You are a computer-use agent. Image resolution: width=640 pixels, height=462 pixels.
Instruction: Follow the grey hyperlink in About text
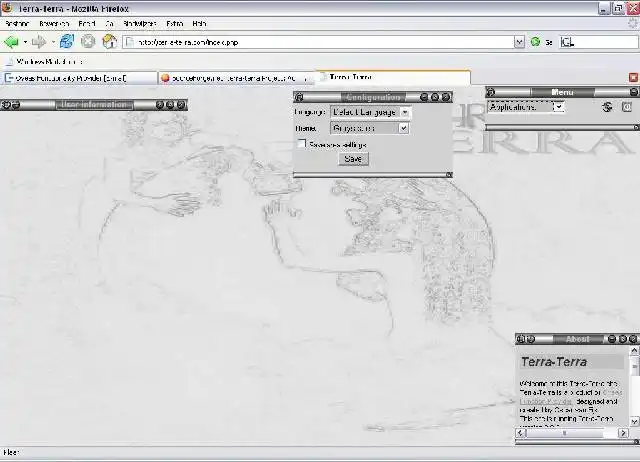pos(546,402)
